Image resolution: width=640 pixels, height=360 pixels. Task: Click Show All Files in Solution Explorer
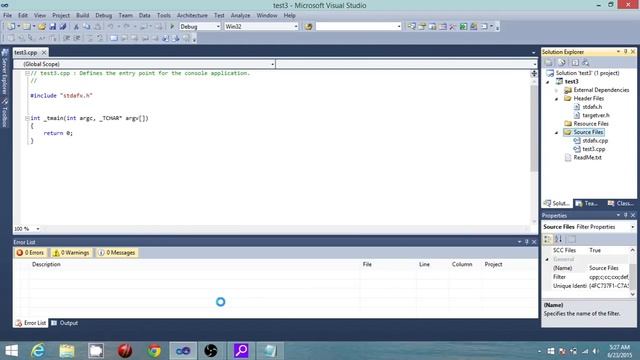(562, 62)
